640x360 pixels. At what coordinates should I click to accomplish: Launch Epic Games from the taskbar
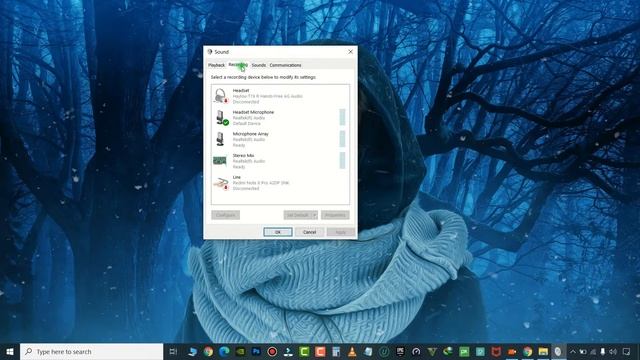pos(400,351)
